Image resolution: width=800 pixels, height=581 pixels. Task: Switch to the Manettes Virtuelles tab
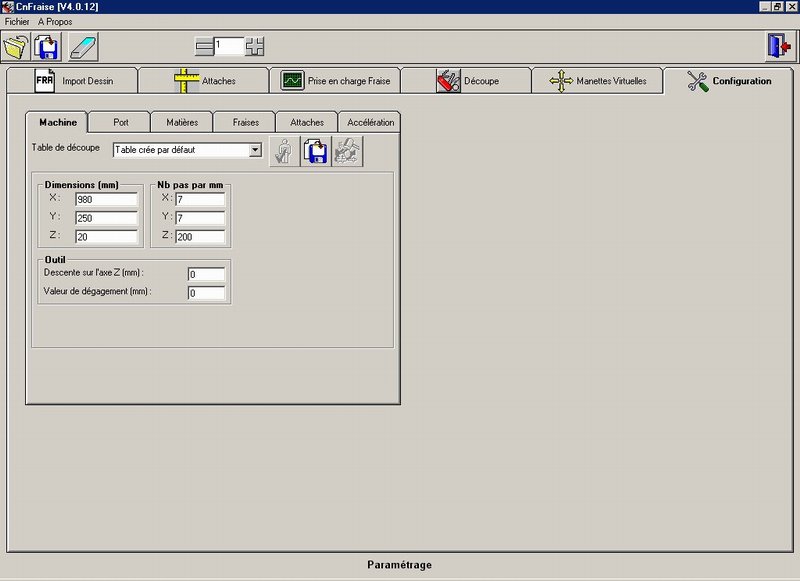click(x=597, y=81)
